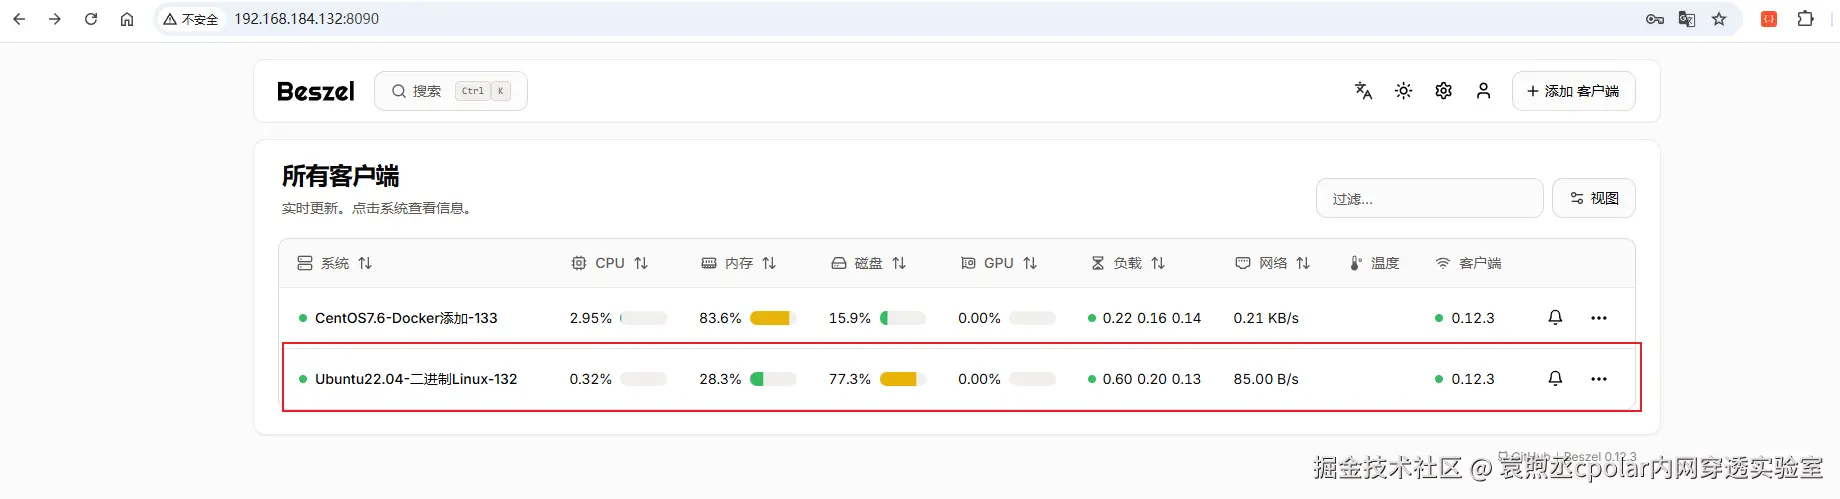Sort by the 系统 column header
This screenshot has width=1840, height=499.
tap(335, 263)
